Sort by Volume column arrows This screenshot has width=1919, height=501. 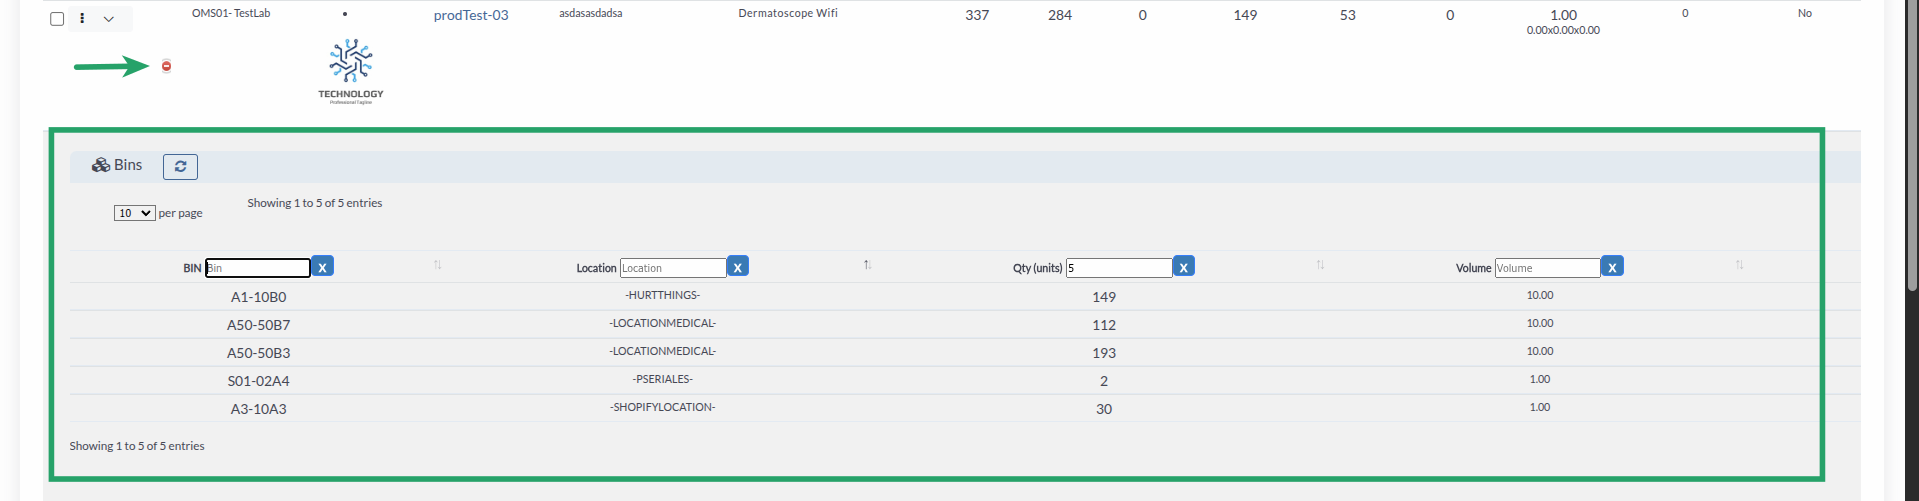pyautogui.click(x=1739, y=265)
